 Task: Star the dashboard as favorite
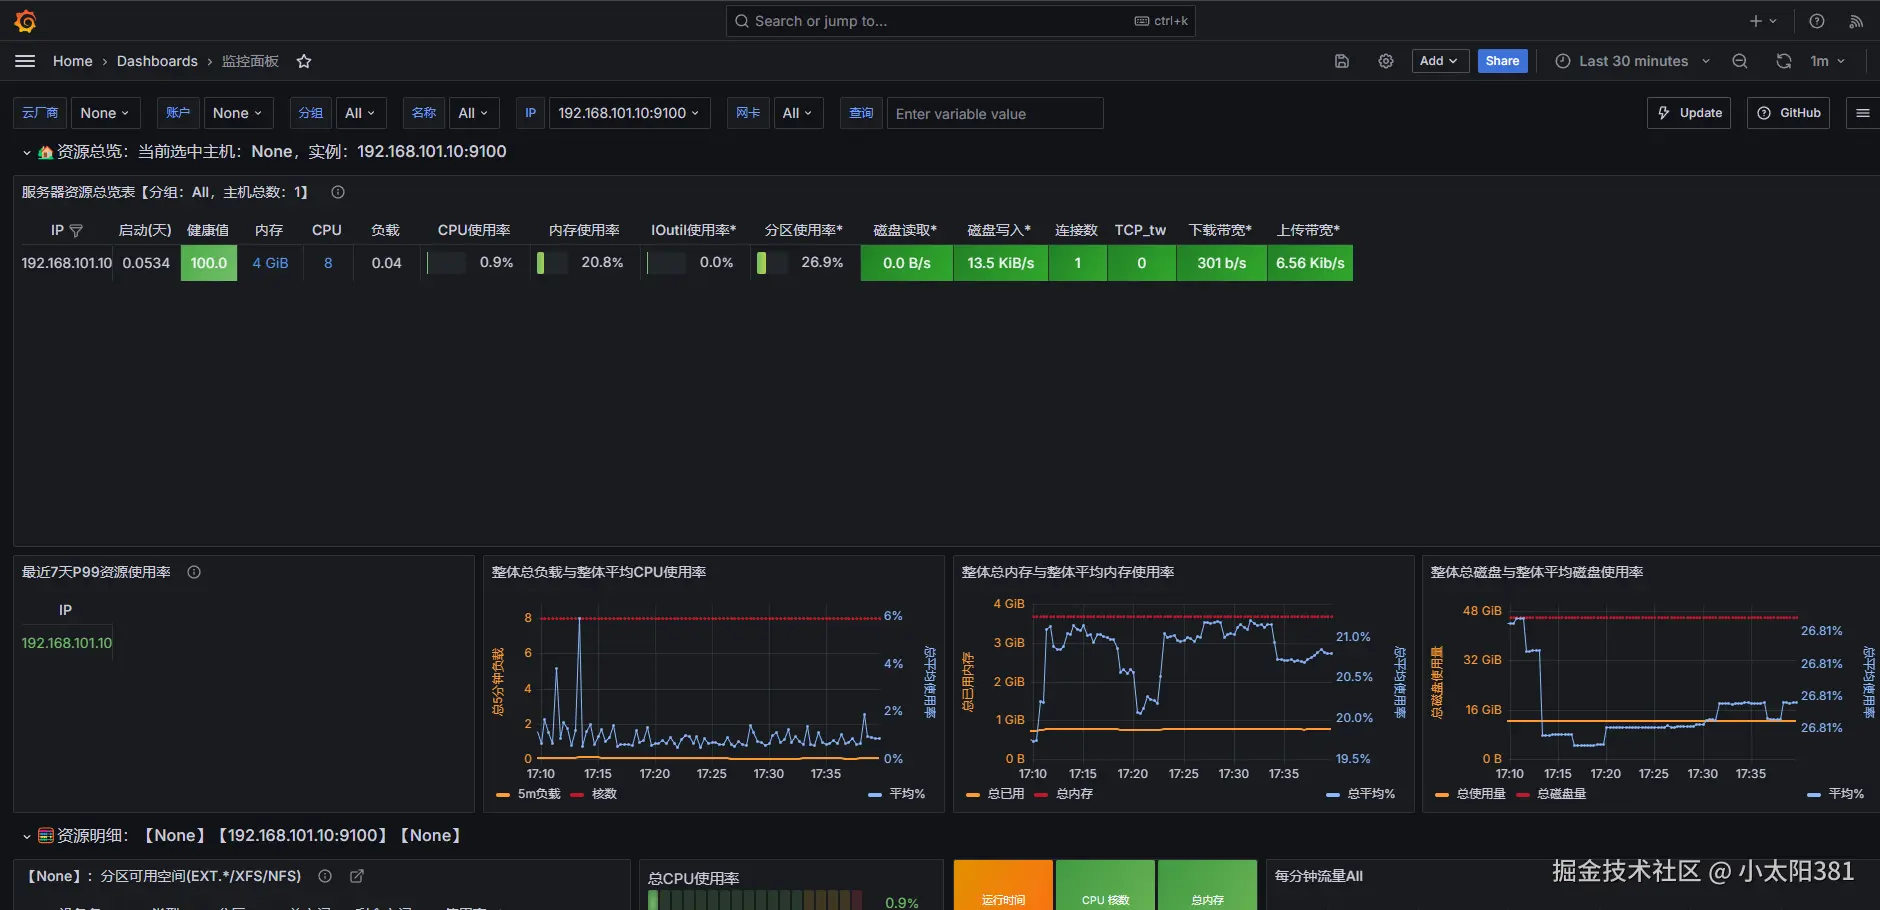coord(304,61)
